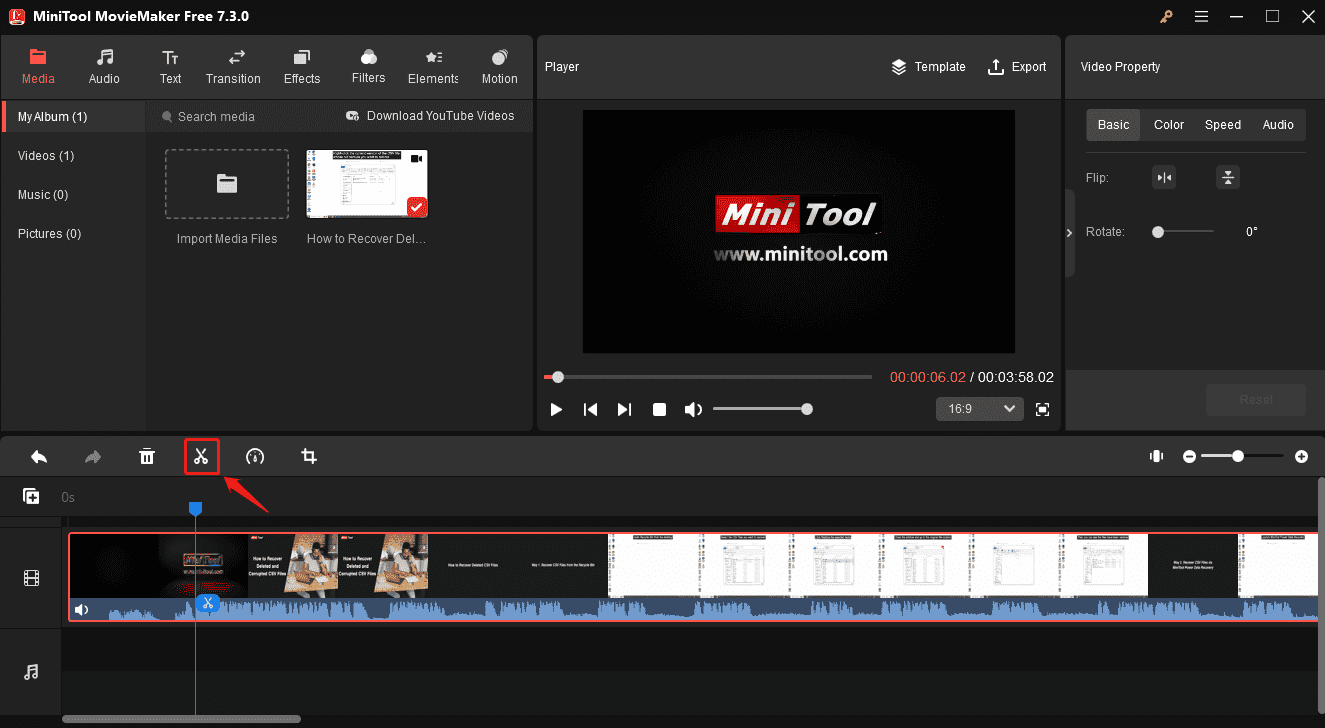Open the Effects tab
The height and width of the screenshot is (728, 1325).
302,67
